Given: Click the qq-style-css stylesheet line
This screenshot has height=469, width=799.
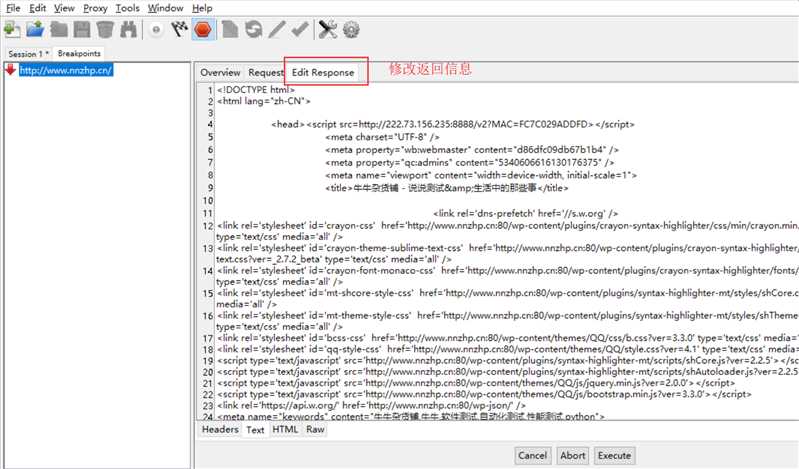Looking at the screenshot, I should tap(508, 349).
